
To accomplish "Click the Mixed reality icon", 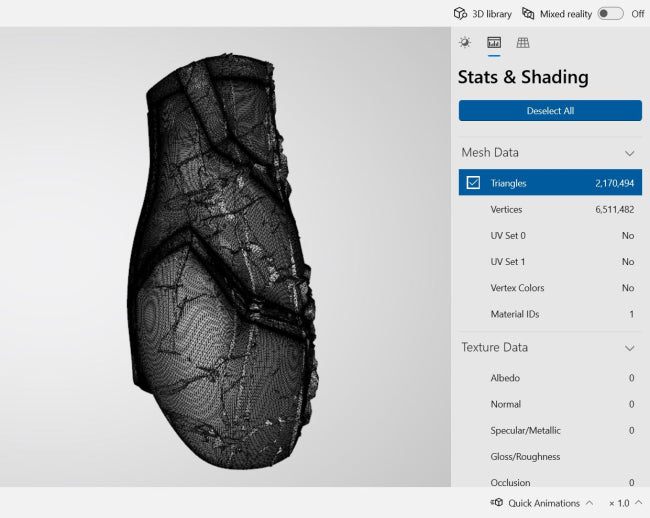I will (x=528, y=14).
